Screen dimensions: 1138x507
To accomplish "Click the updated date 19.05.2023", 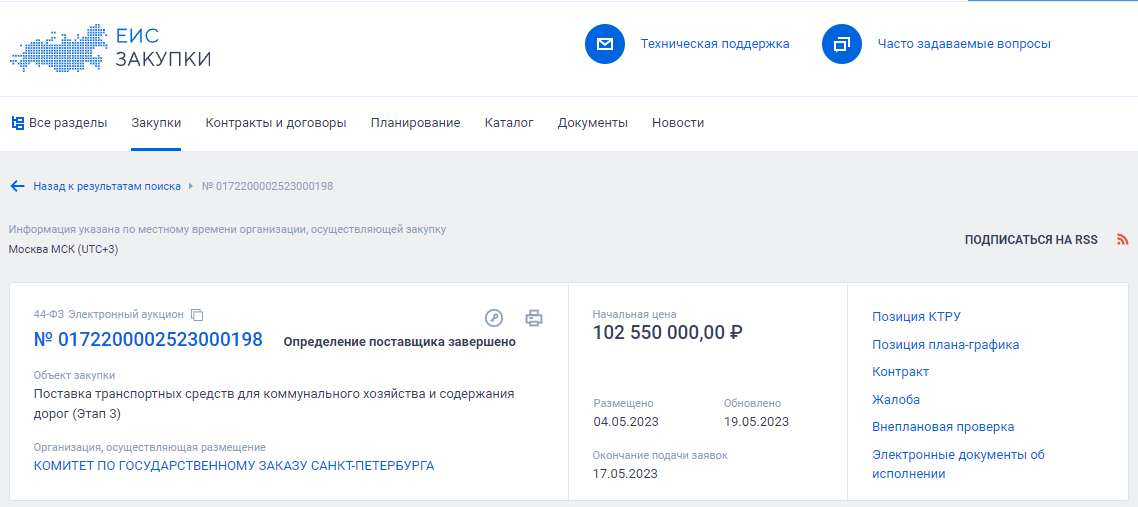I will click(x=756, y=422).
